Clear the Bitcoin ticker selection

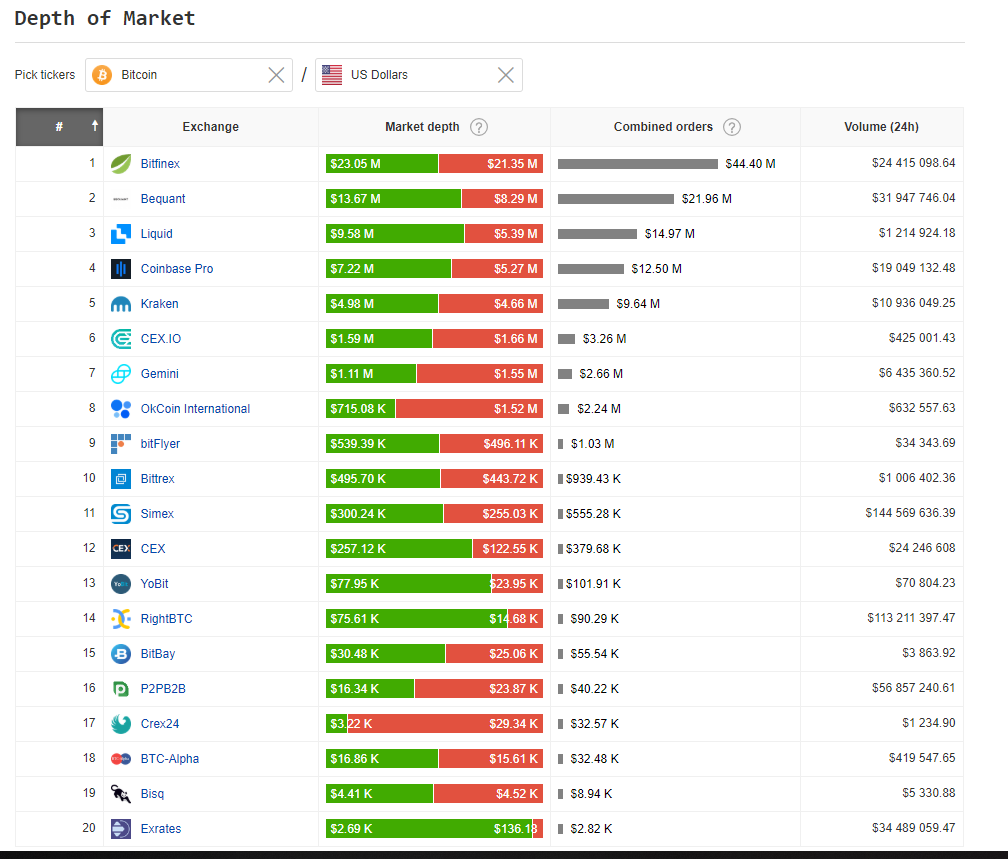tap(276, 74)
